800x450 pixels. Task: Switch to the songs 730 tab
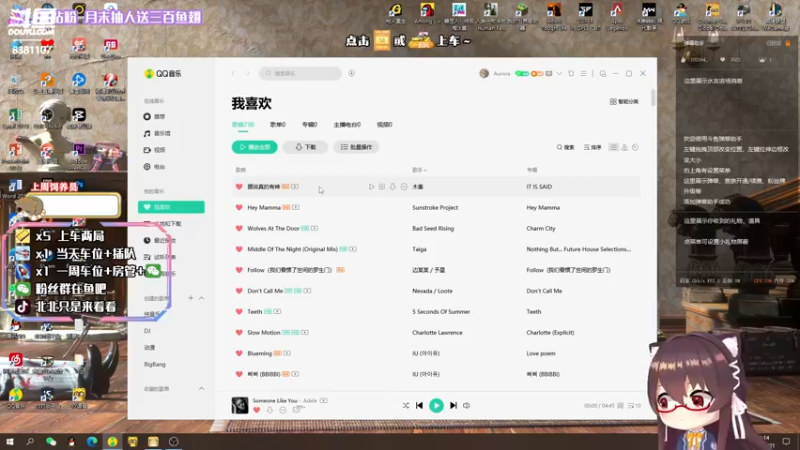(243, 124)
